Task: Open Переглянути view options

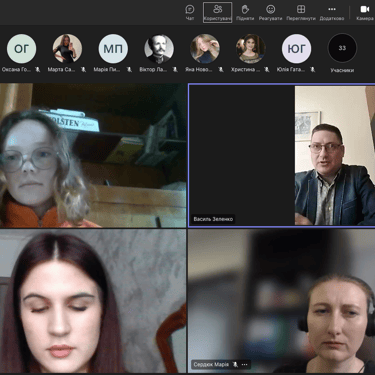Action: [301, 12]
